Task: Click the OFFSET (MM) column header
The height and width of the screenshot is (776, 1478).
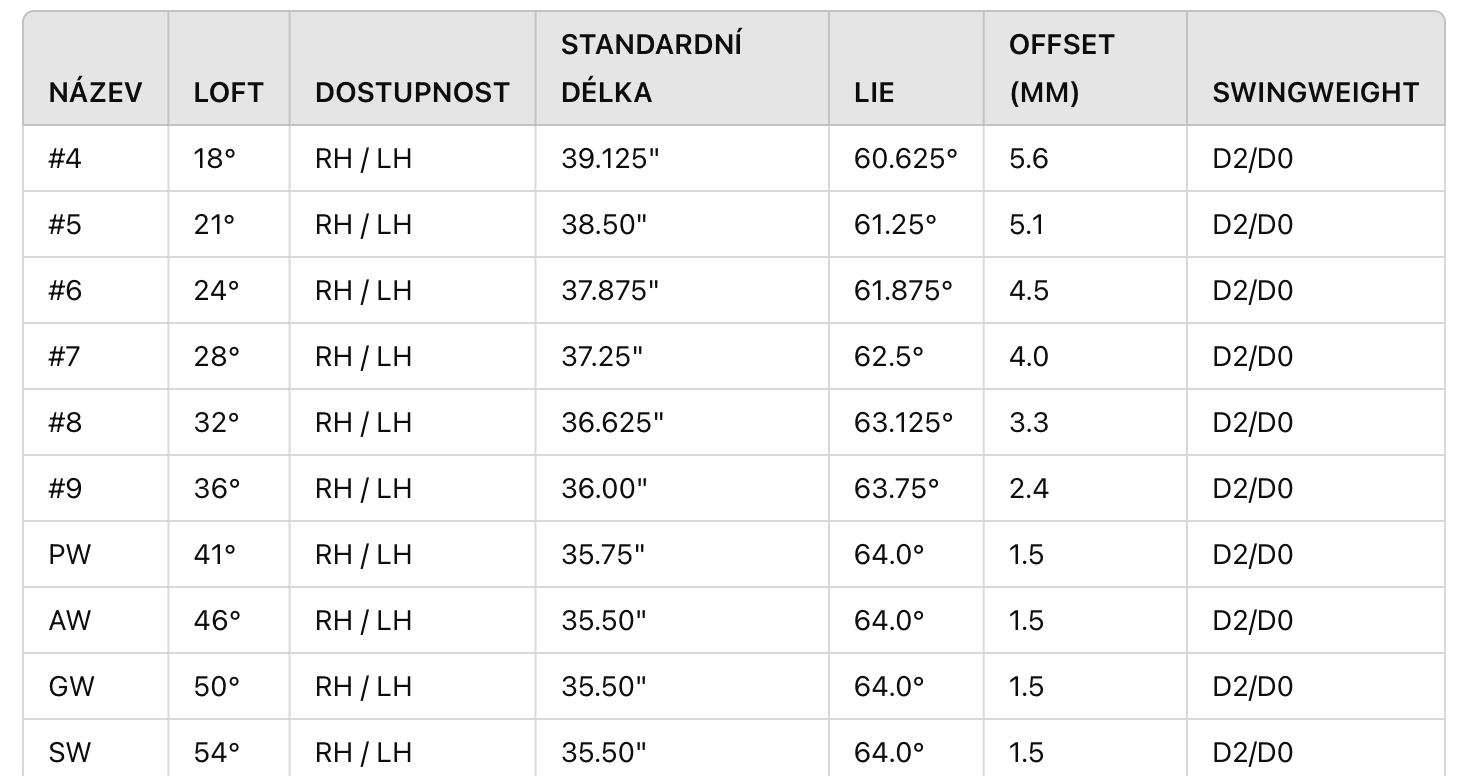Action: tap(1061, 68)
